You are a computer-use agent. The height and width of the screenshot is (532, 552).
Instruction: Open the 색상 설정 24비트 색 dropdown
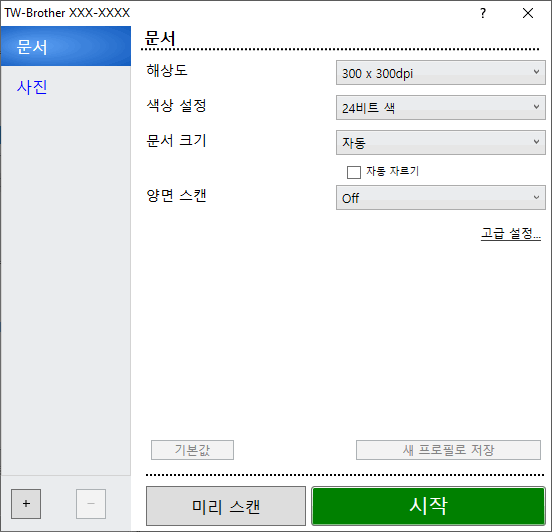(x=441, y=107)
